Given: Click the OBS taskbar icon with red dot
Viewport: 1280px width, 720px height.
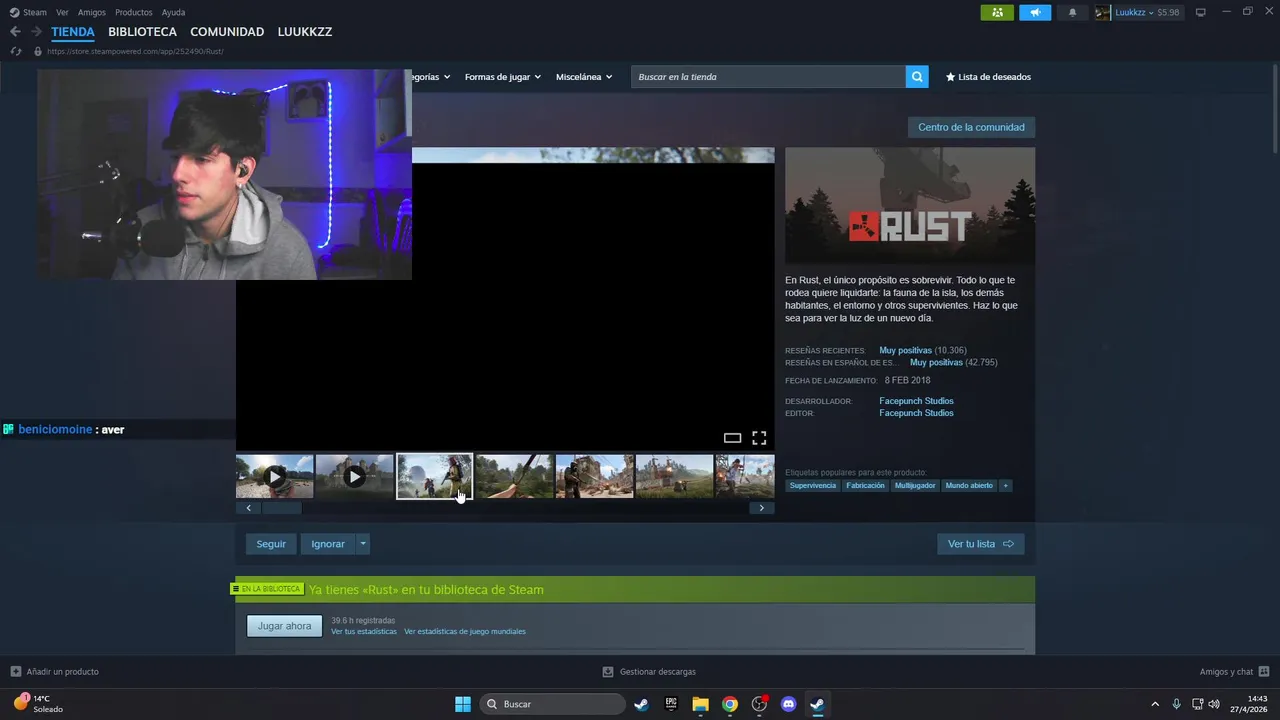Looking at the screenshot, I should coord(759,704).
